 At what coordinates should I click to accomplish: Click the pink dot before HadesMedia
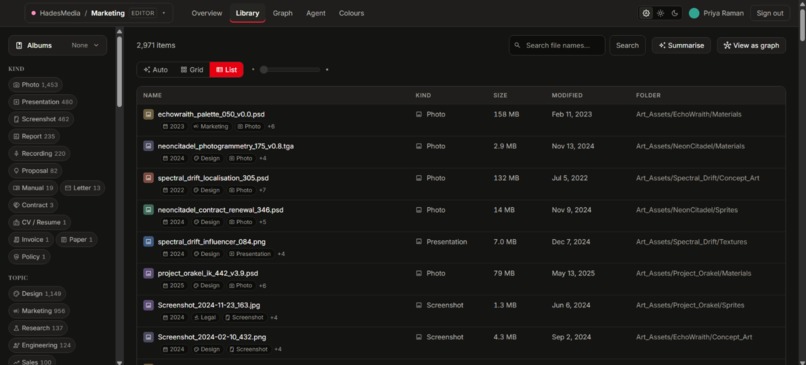[33, 13]
